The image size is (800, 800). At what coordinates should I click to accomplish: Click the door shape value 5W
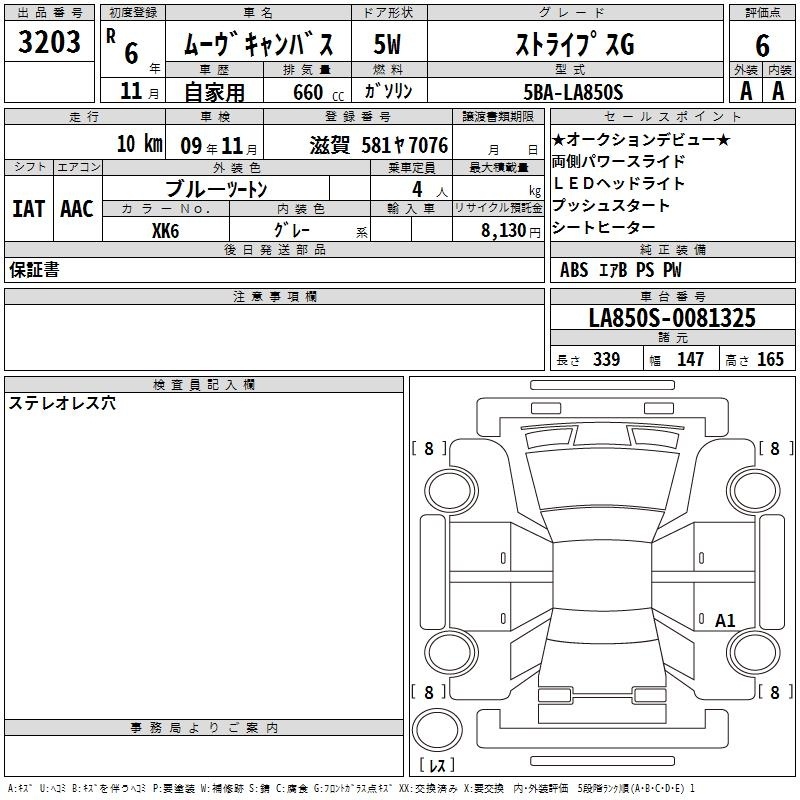tap(388, 45)
